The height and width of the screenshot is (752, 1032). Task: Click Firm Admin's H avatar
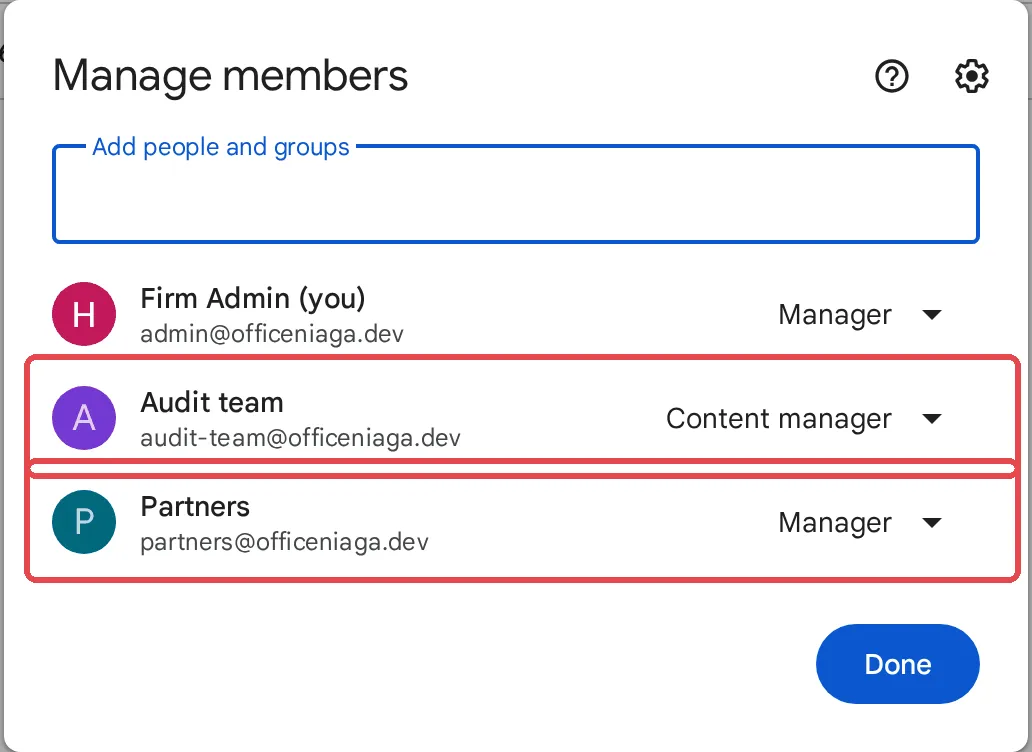click(x=84, y=314)
